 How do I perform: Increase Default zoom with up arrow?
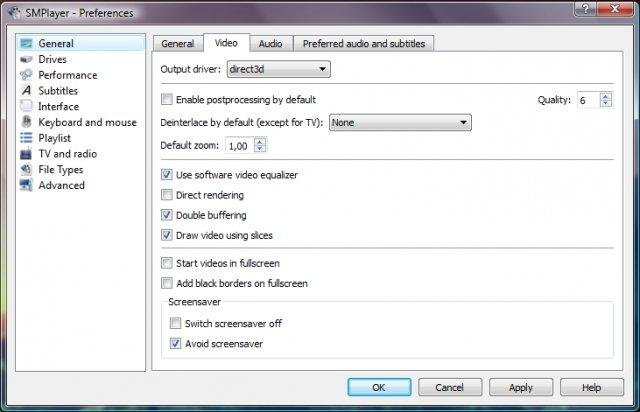[x=260, y=142]
